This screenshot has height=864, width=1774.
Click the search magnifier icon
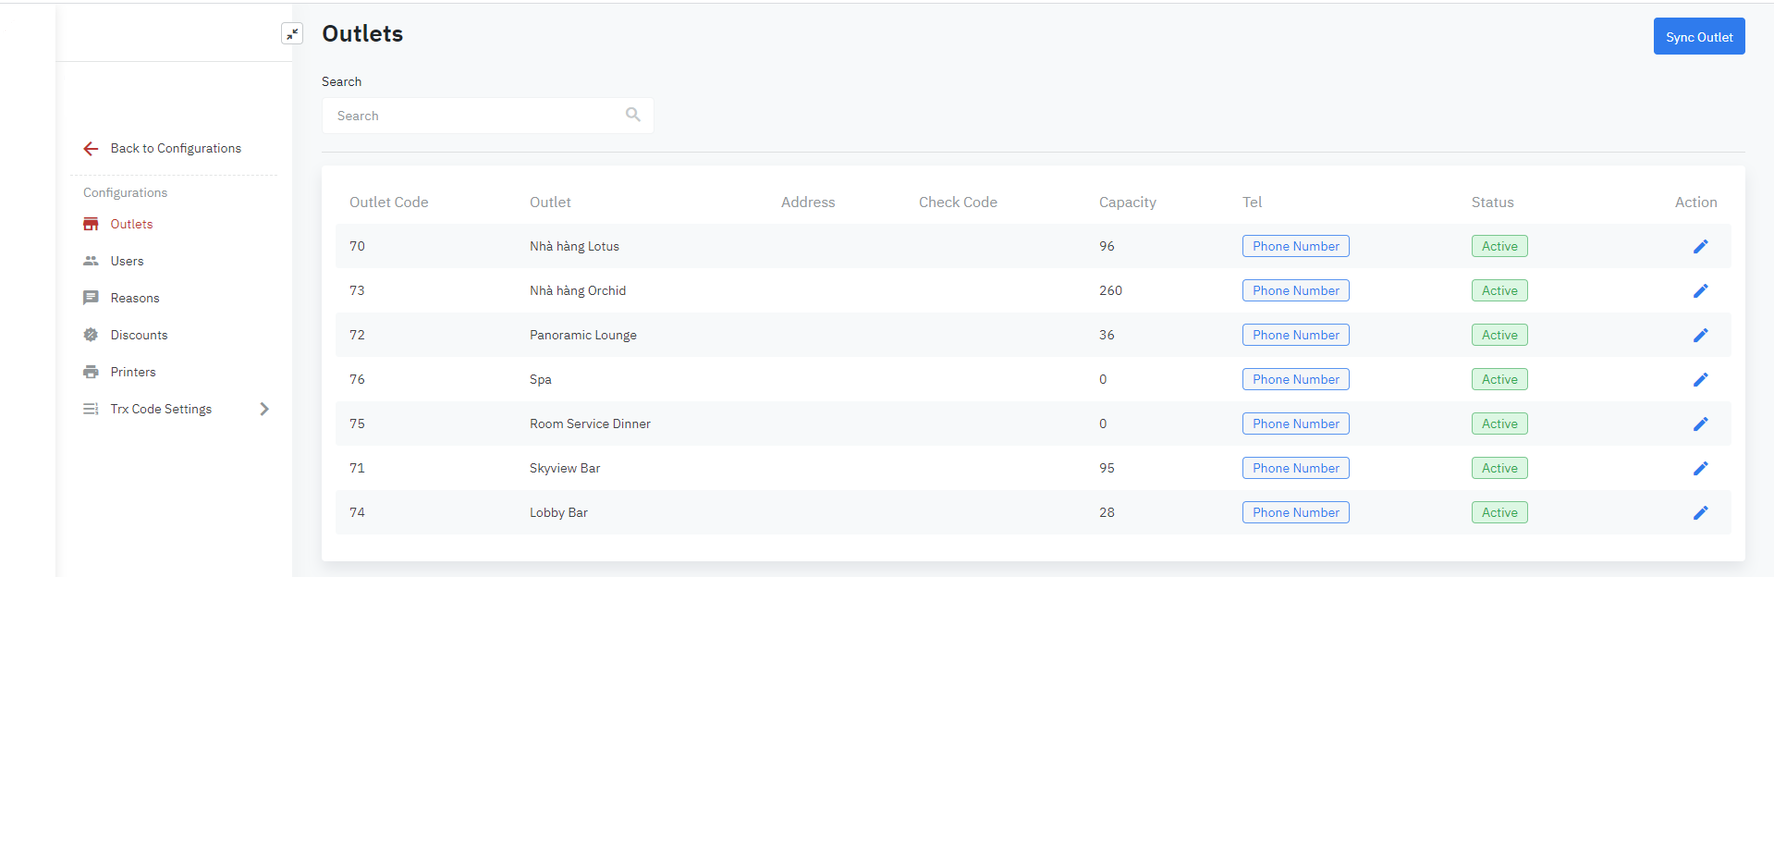[633, 115]
